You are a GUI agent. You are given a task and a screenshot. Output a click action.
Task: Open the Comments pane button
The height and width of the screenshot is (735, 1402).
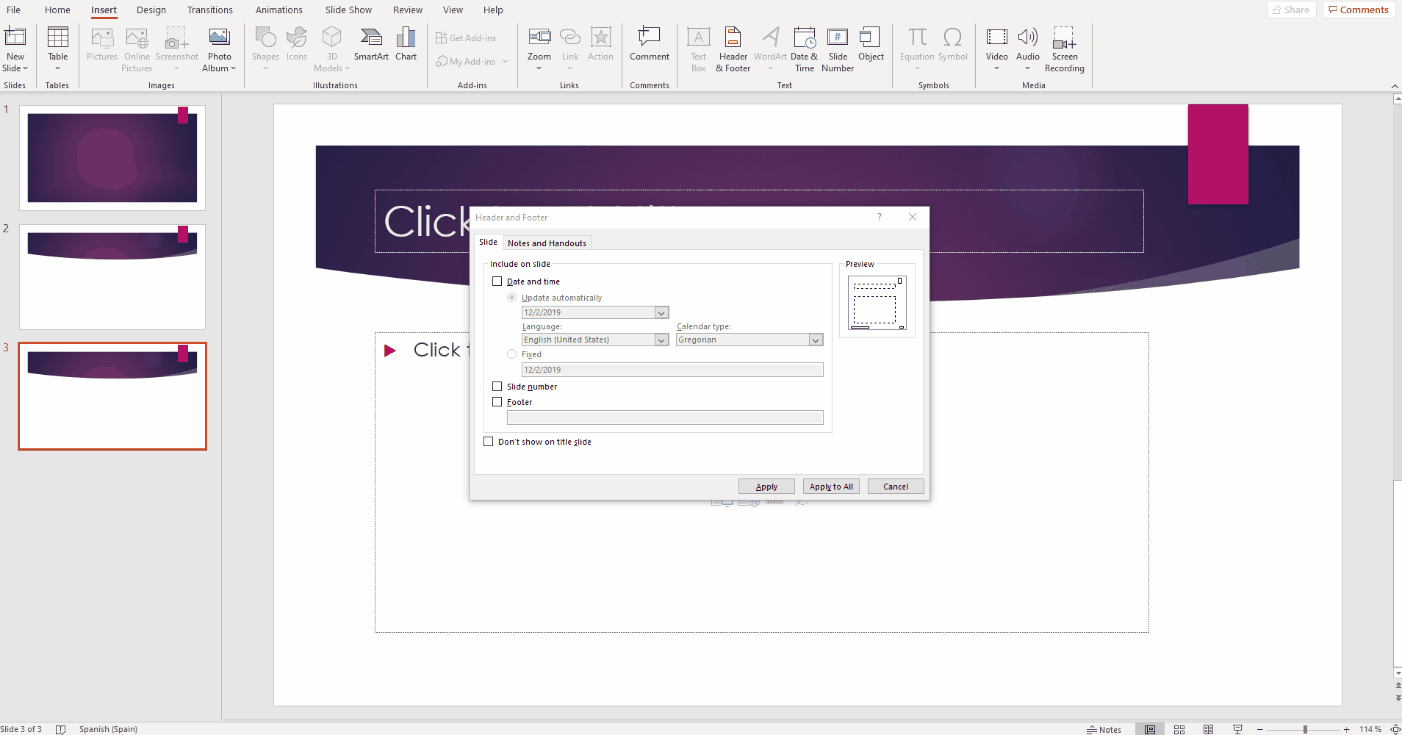click(1359, 10)
